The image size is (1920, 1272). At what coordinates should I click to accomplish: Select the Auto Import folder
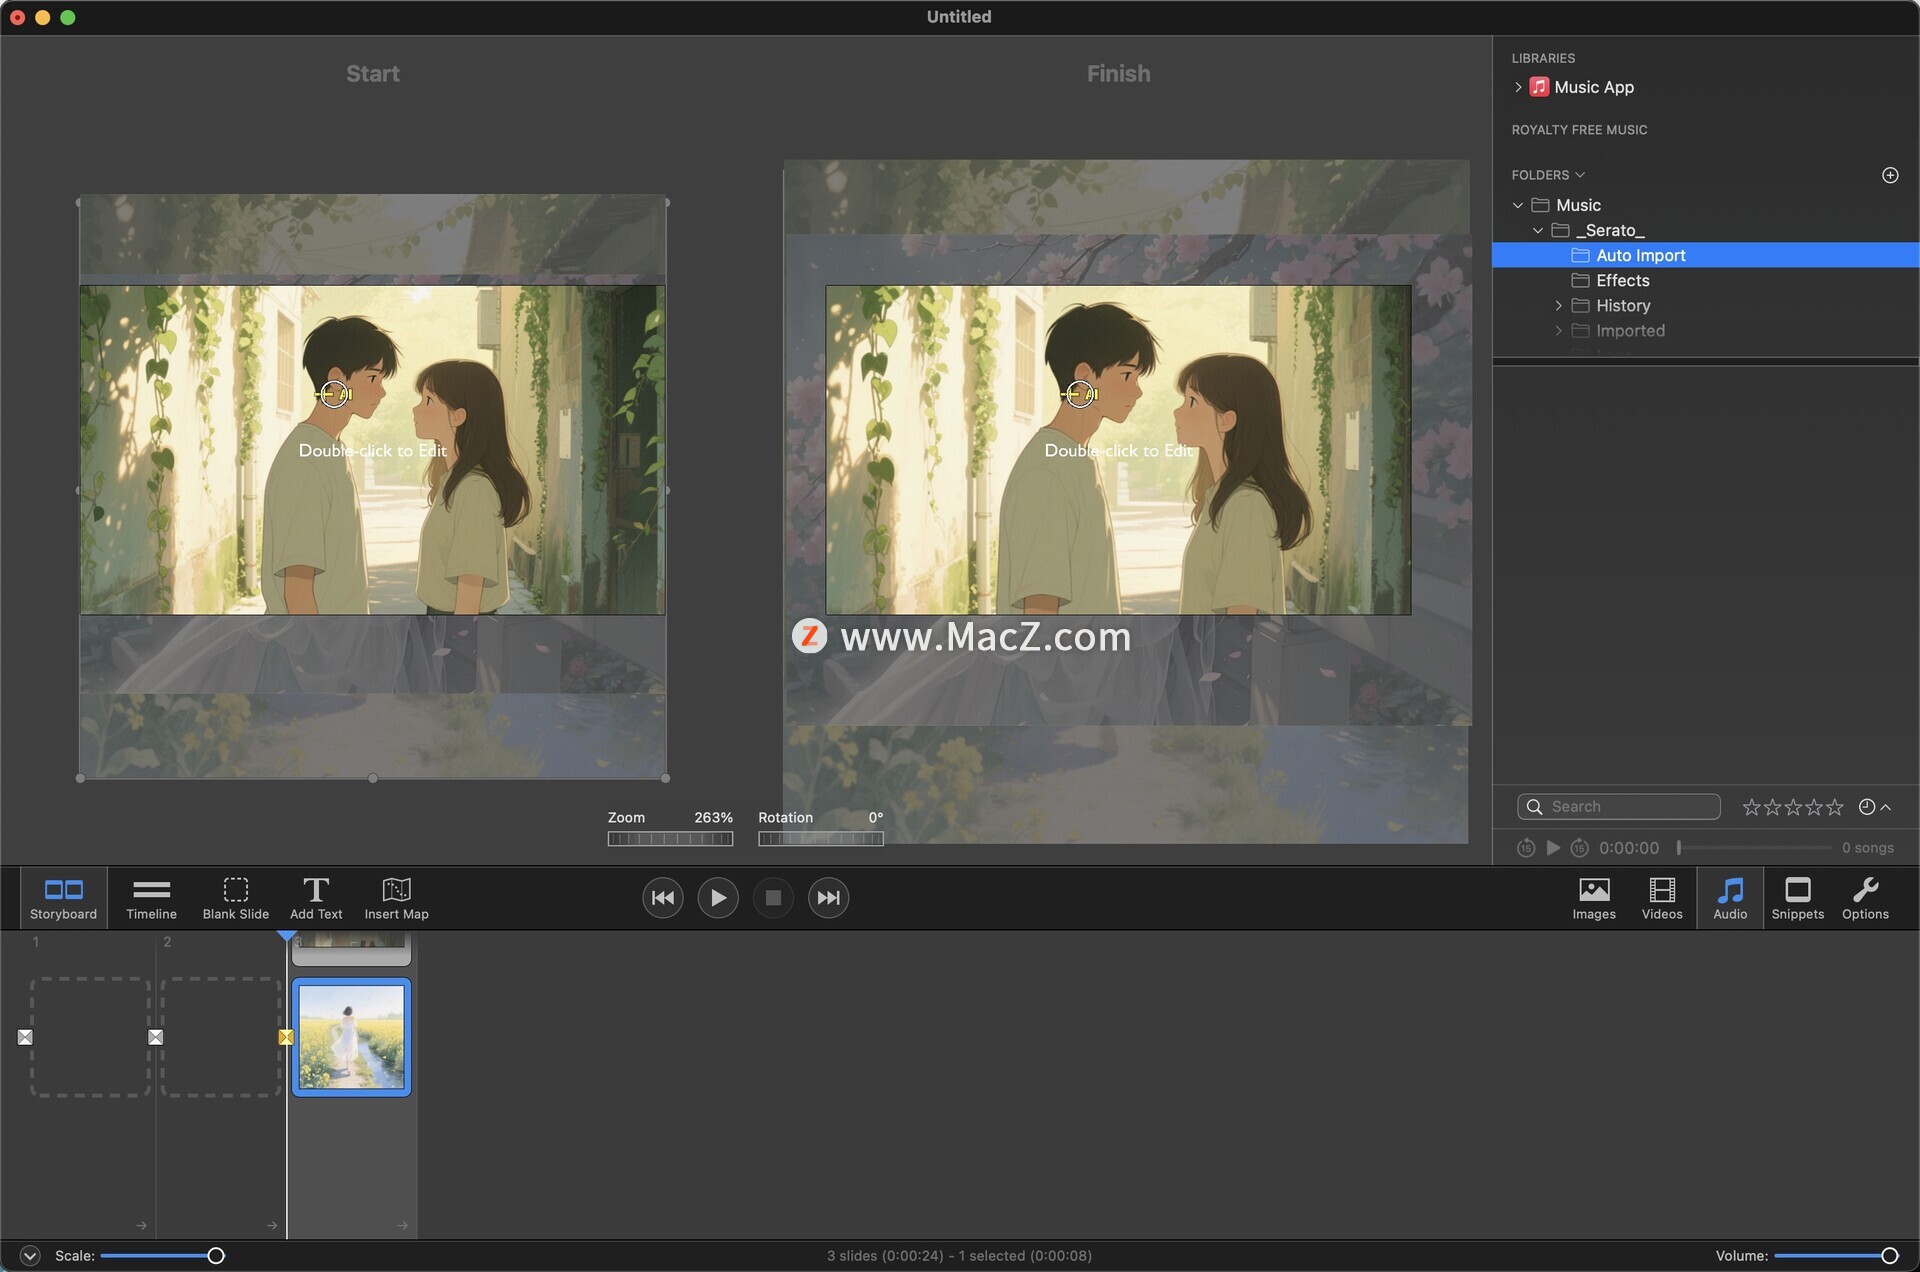1706,255
